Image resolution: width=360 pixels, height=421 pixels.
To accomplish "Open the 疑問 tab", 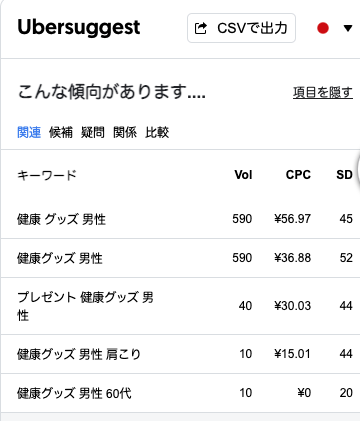I will [93, 132].
